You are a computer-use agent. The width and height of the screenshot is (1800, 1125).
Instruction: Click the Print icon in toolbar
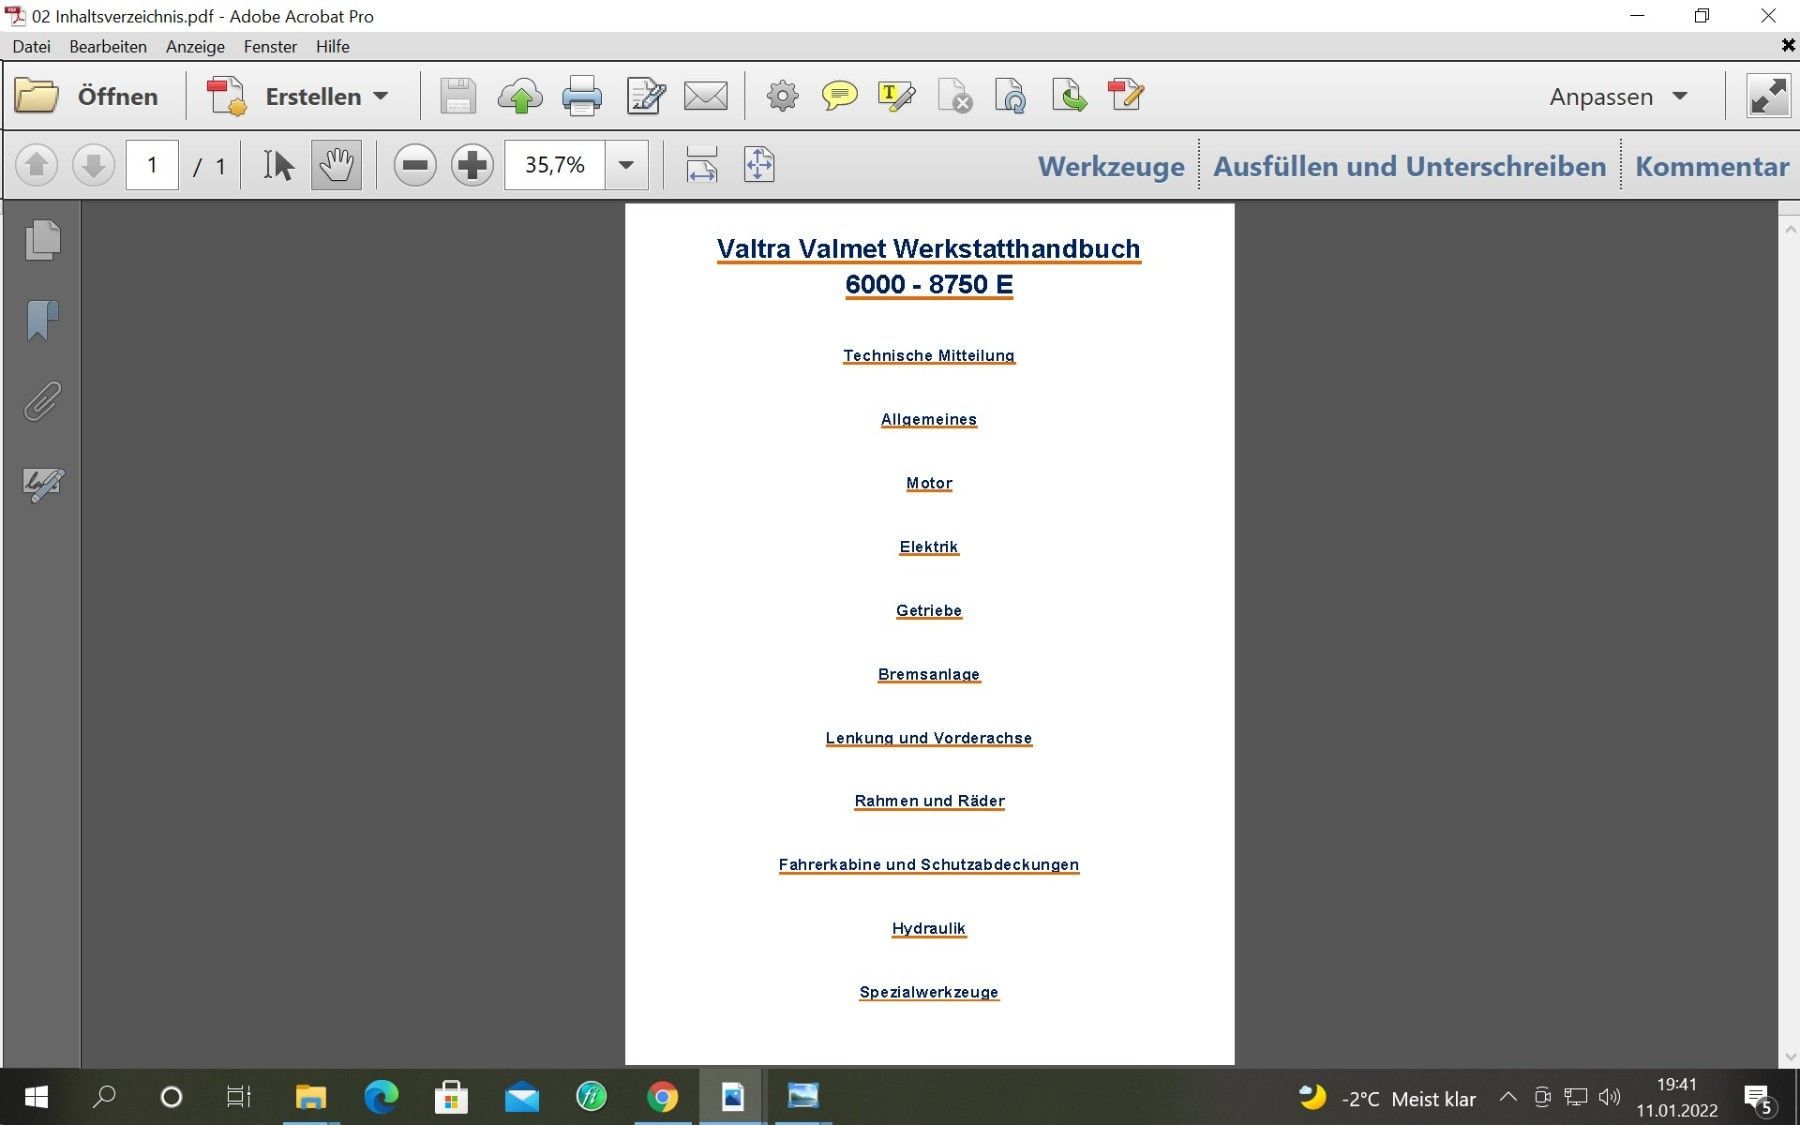pyautogui.click(x=581, y=97)
